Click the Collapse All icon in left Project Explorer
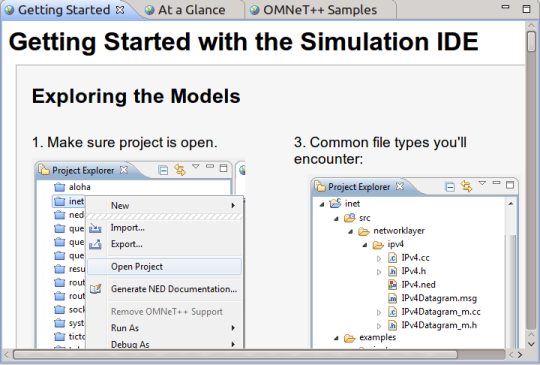 [x=163, y=170]
